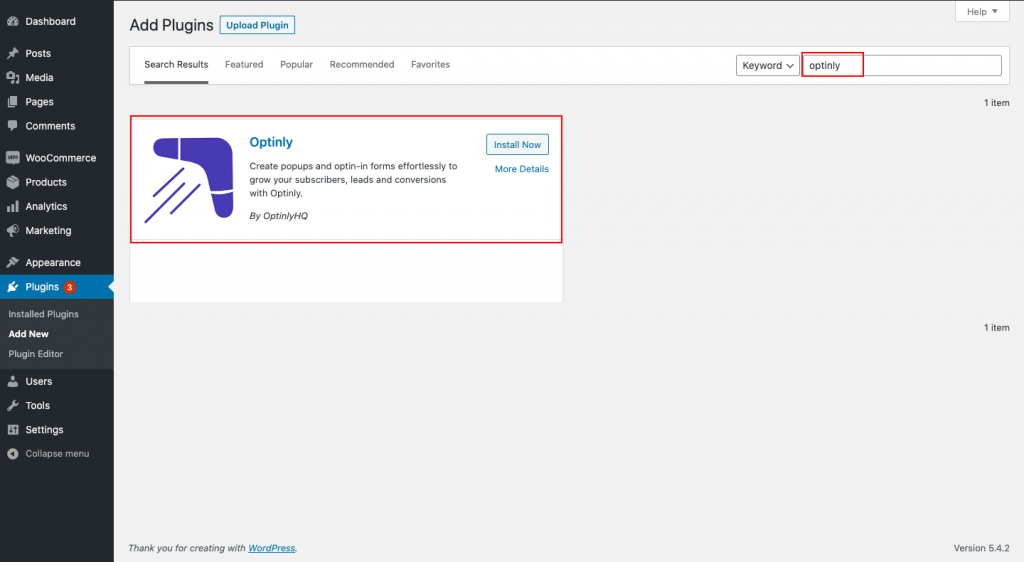Click the Collapse menu arrow icon
1024x562 pixels.
click(x=12, y=454)
